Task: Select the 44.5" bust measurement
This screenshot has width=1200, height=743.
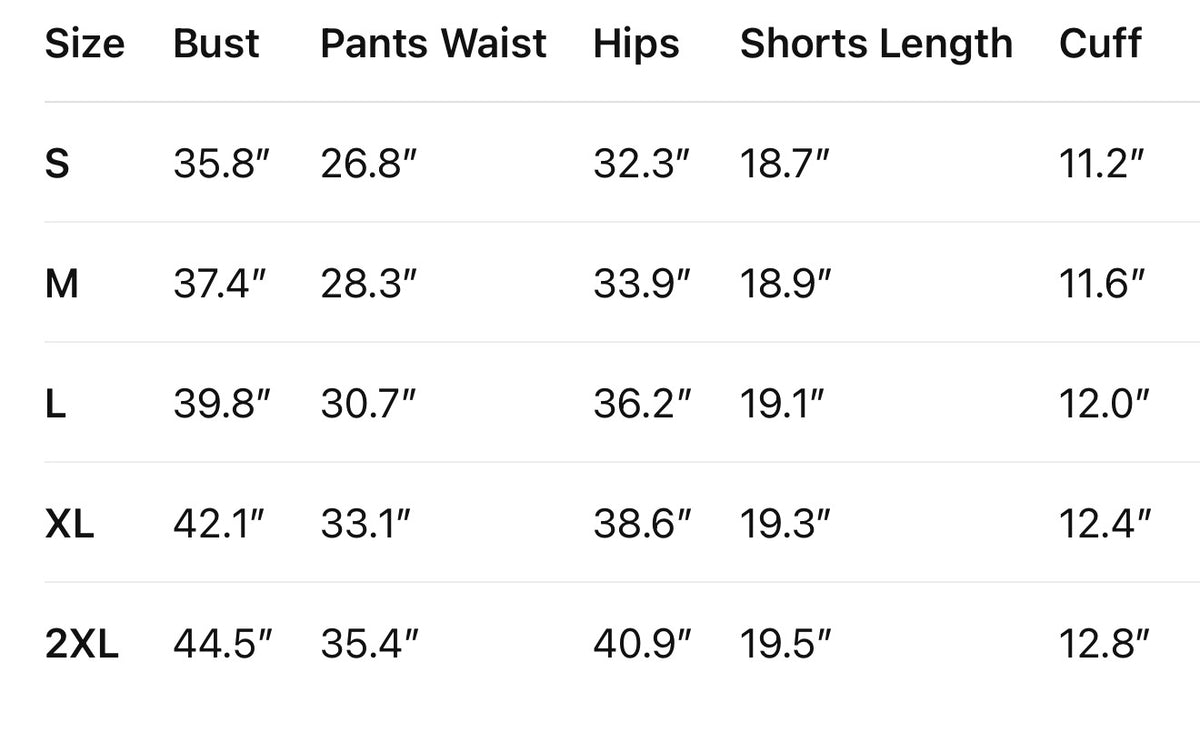Action: (222, 643)
